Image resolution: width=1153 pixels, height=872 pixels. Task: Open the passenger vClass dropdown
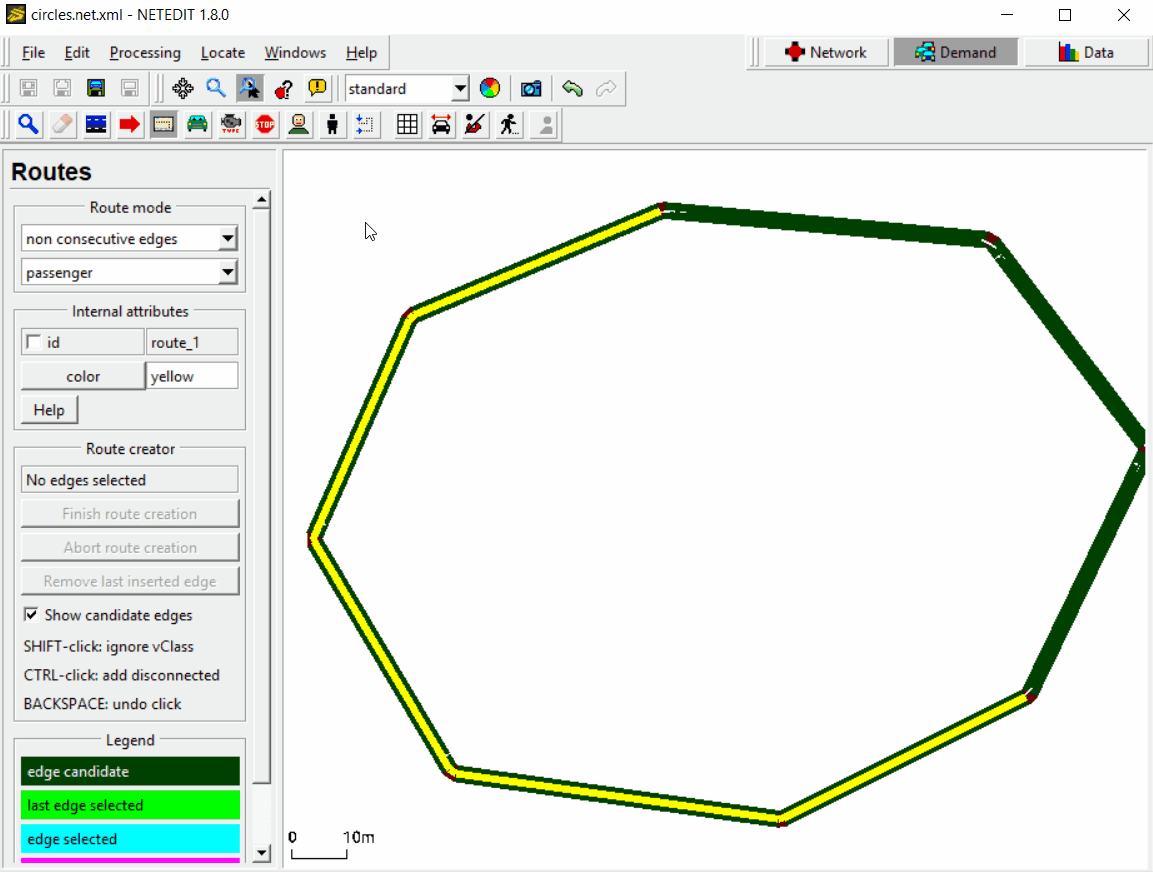pyautogui.click(x=227, y=272)
